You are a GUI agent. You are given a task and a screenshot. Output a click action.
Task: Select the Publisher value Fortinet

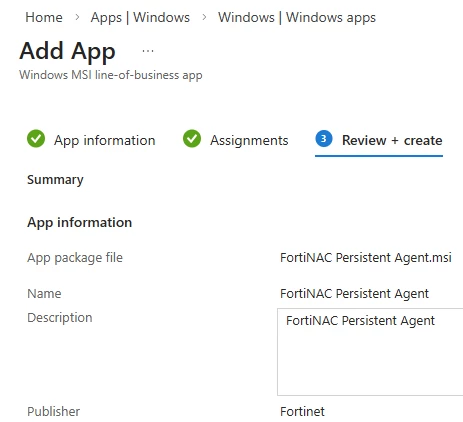[302, 412]
